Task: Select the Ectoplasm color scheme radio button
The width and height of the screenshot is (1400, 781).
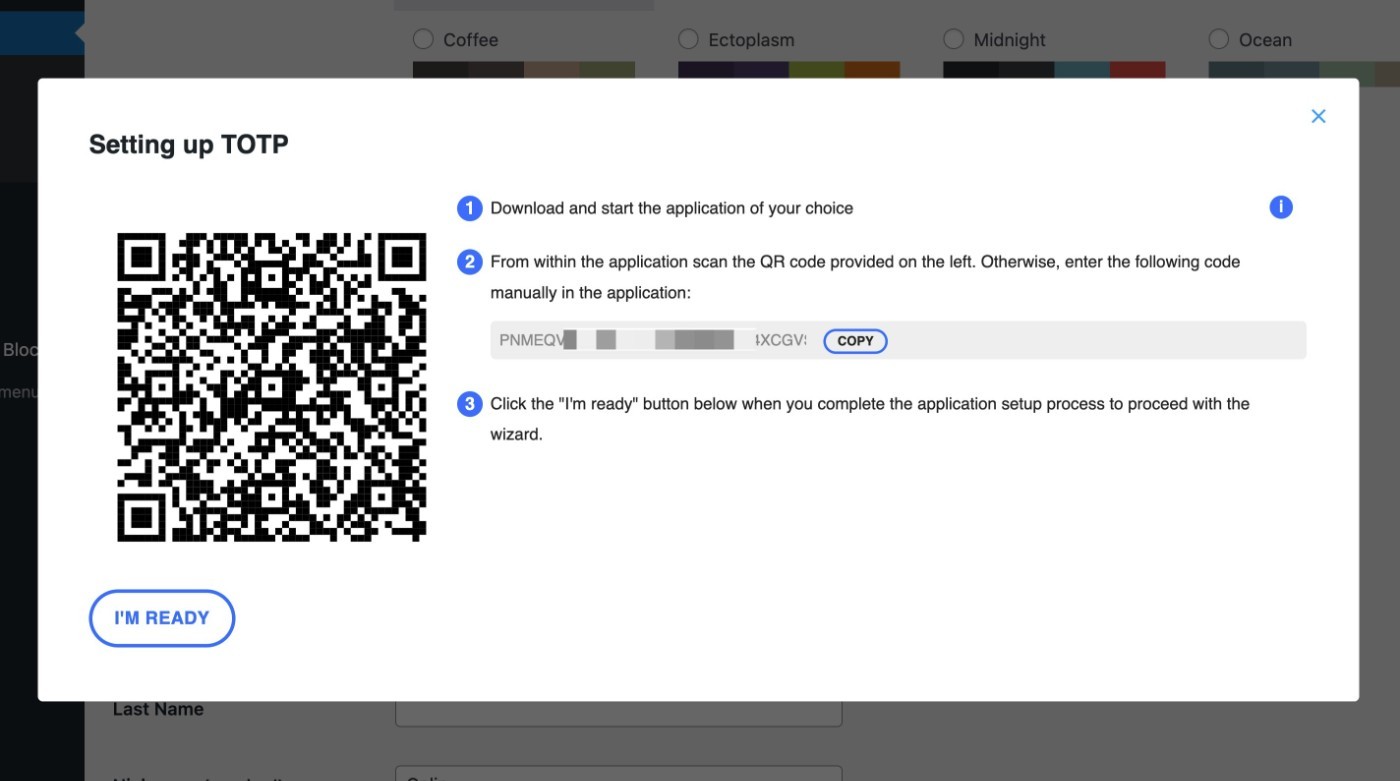Action: pos(688,39)
